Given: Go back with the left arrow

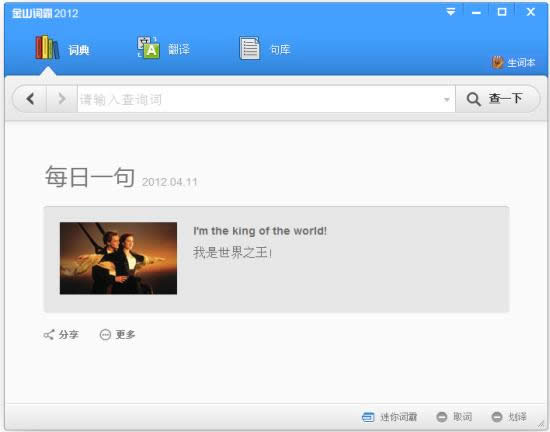Looking at the screenshot, I should (x=30, y=99).
